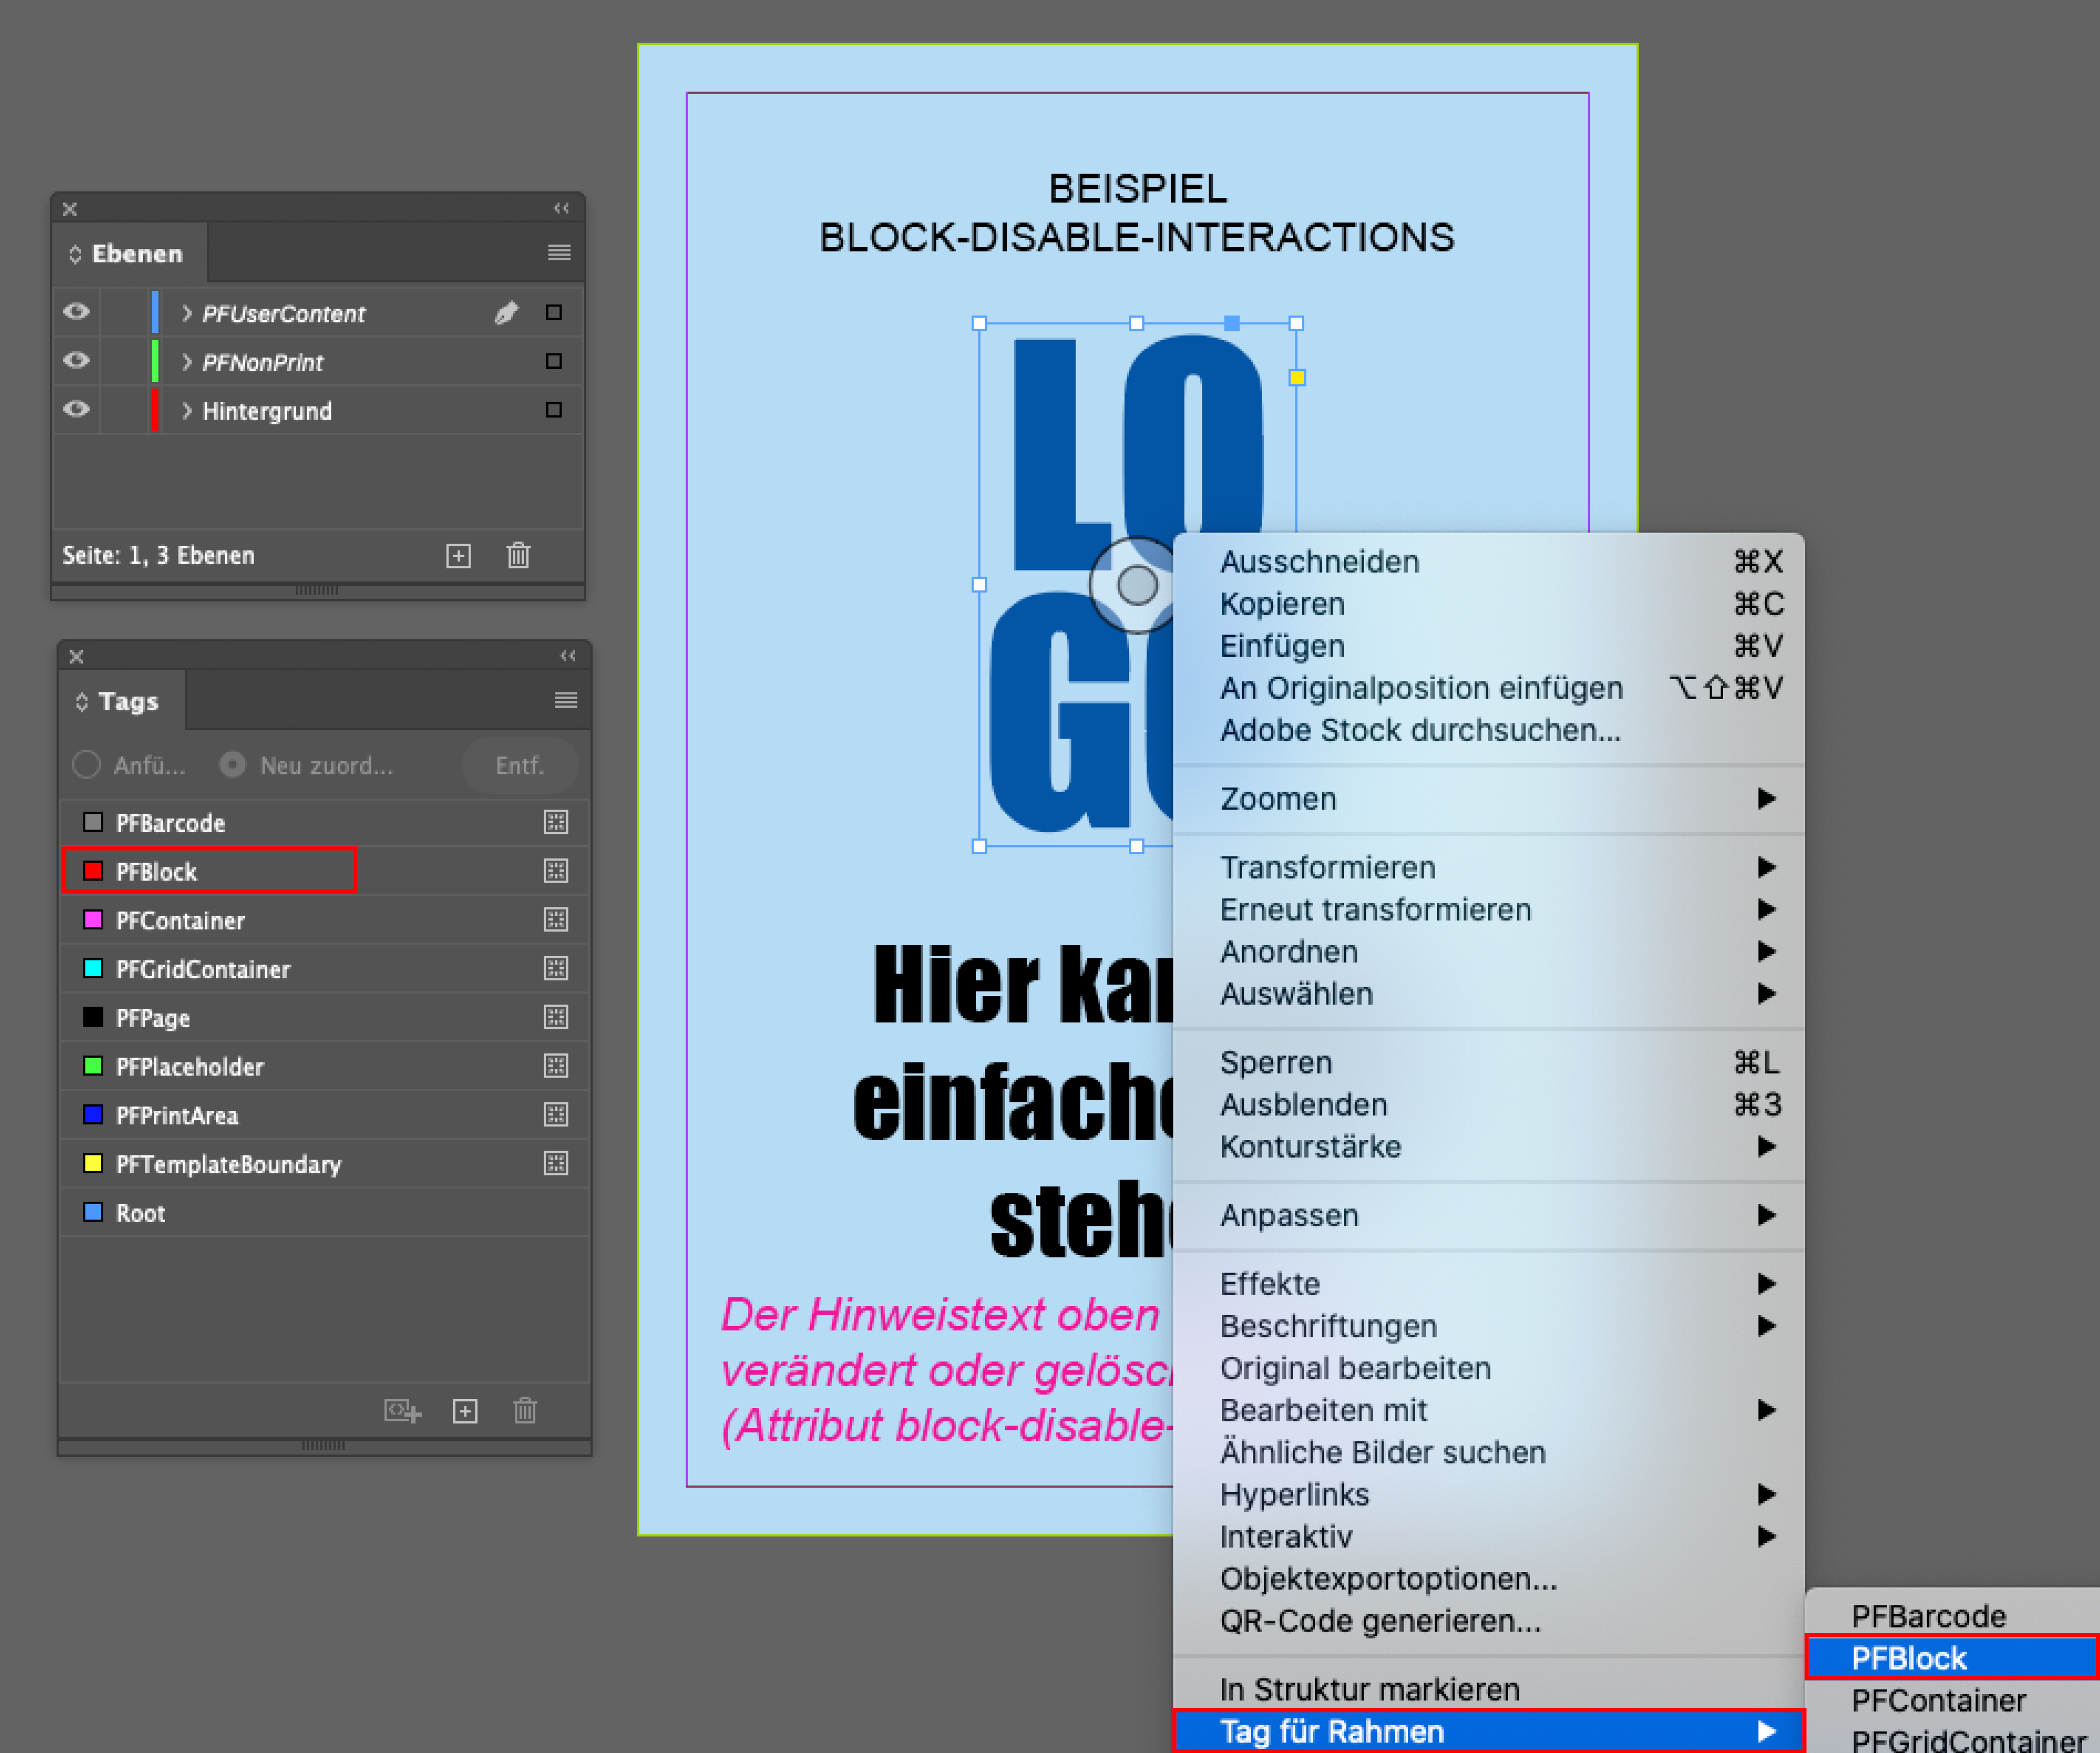The height and width of the screenshot is (1753, 2100).
Task: Expand the Hintergrund layer contents
Action: [187, 411]
